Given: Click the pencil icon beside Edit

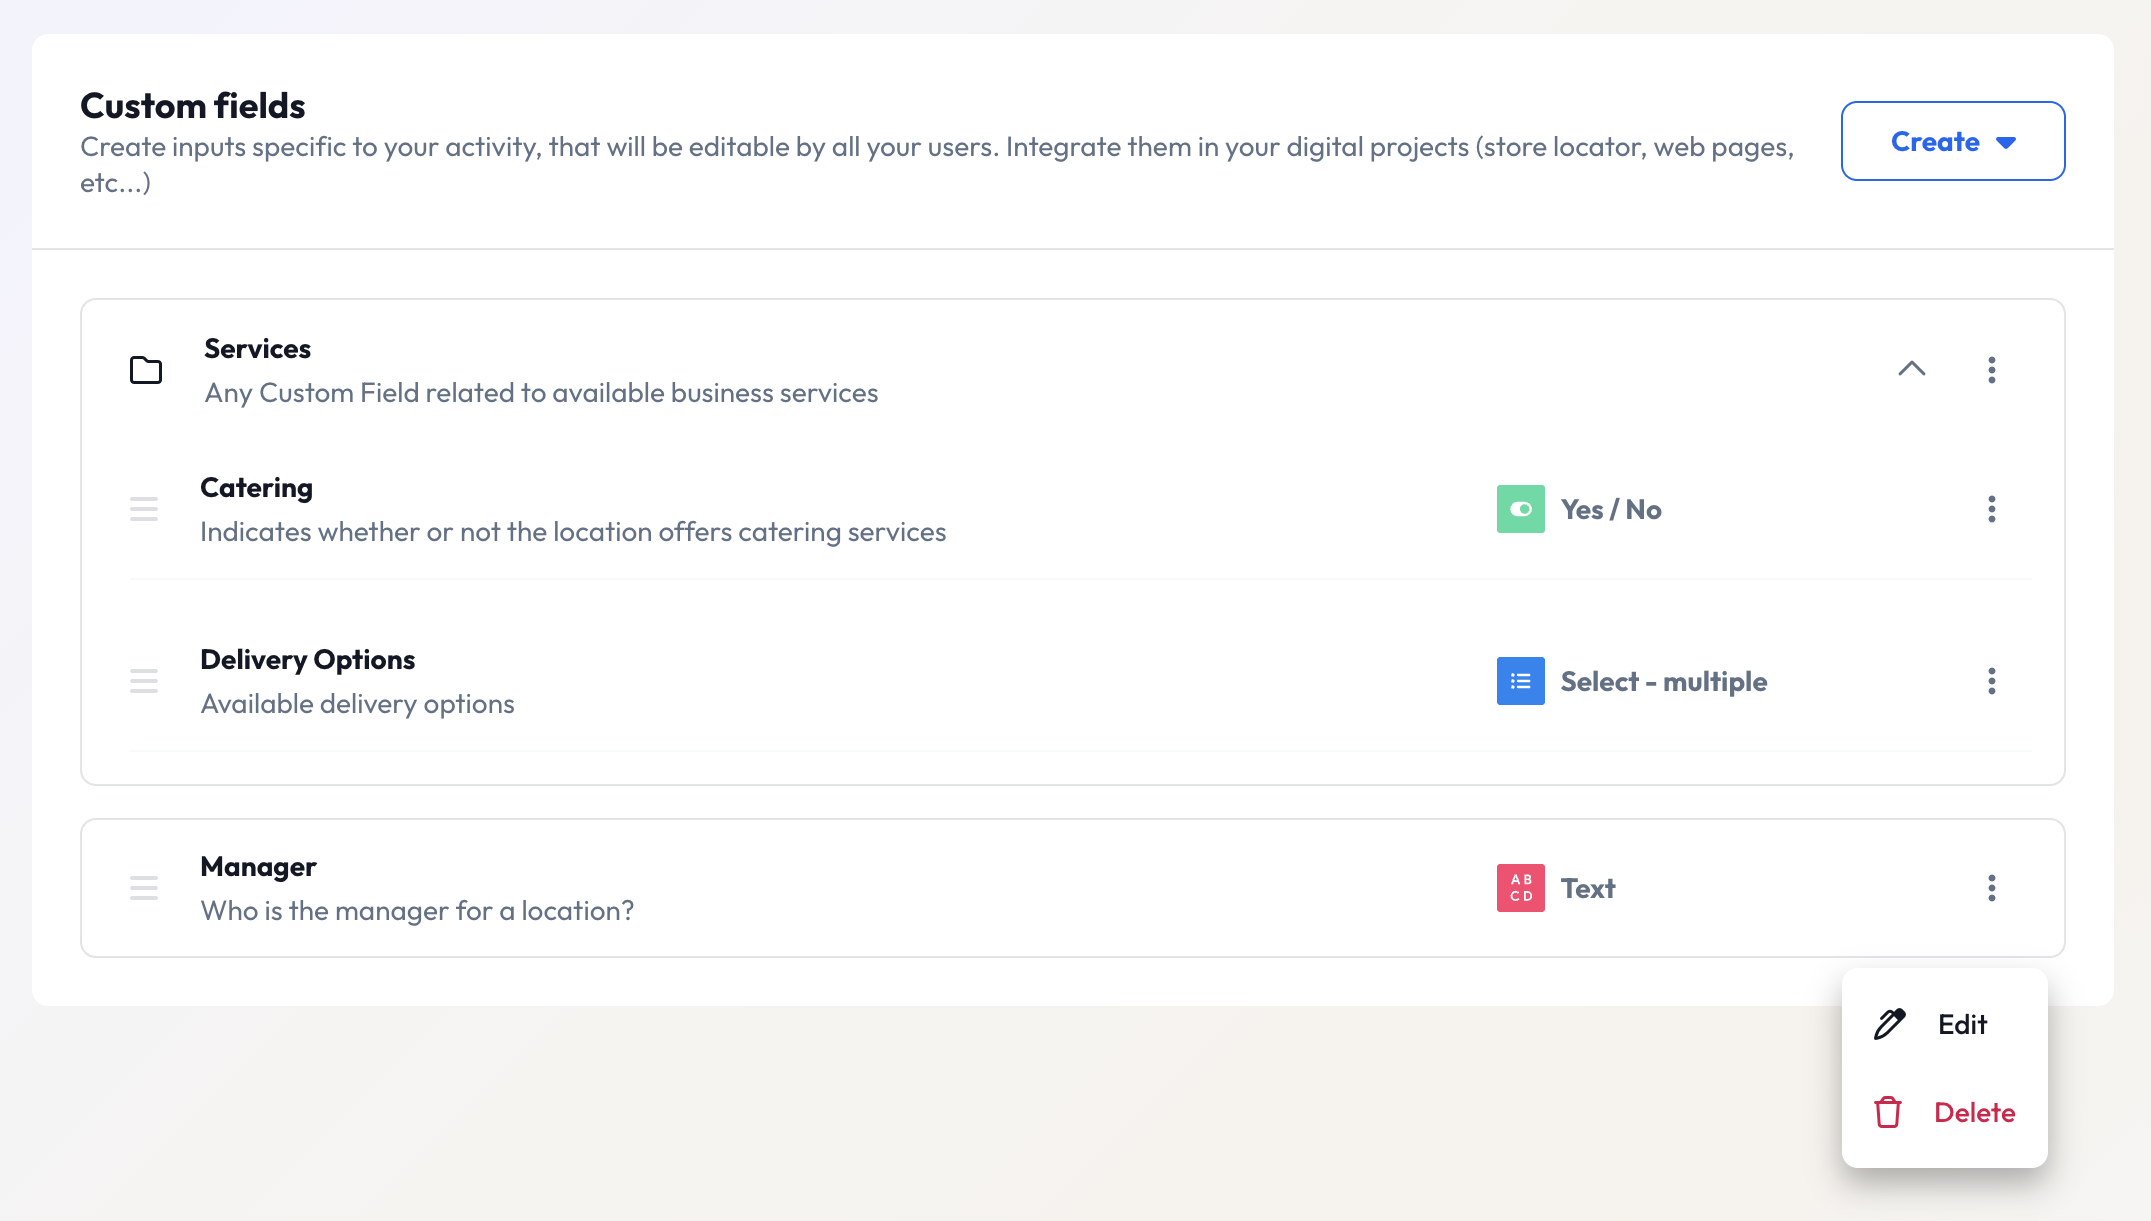Looking at the screenshot, I should (1888, 1024).
